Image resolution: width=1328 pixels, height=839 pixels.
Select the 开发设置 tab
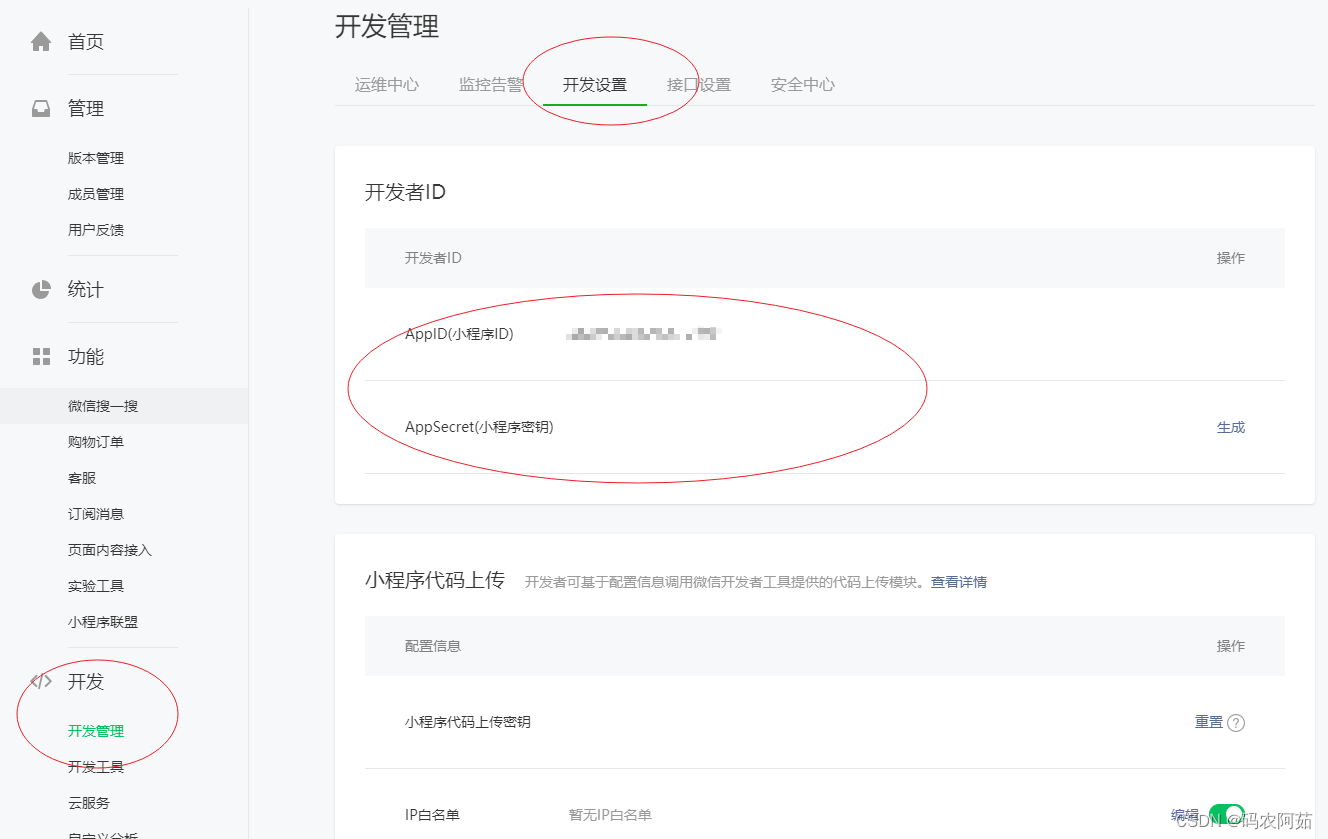[595, 85]
